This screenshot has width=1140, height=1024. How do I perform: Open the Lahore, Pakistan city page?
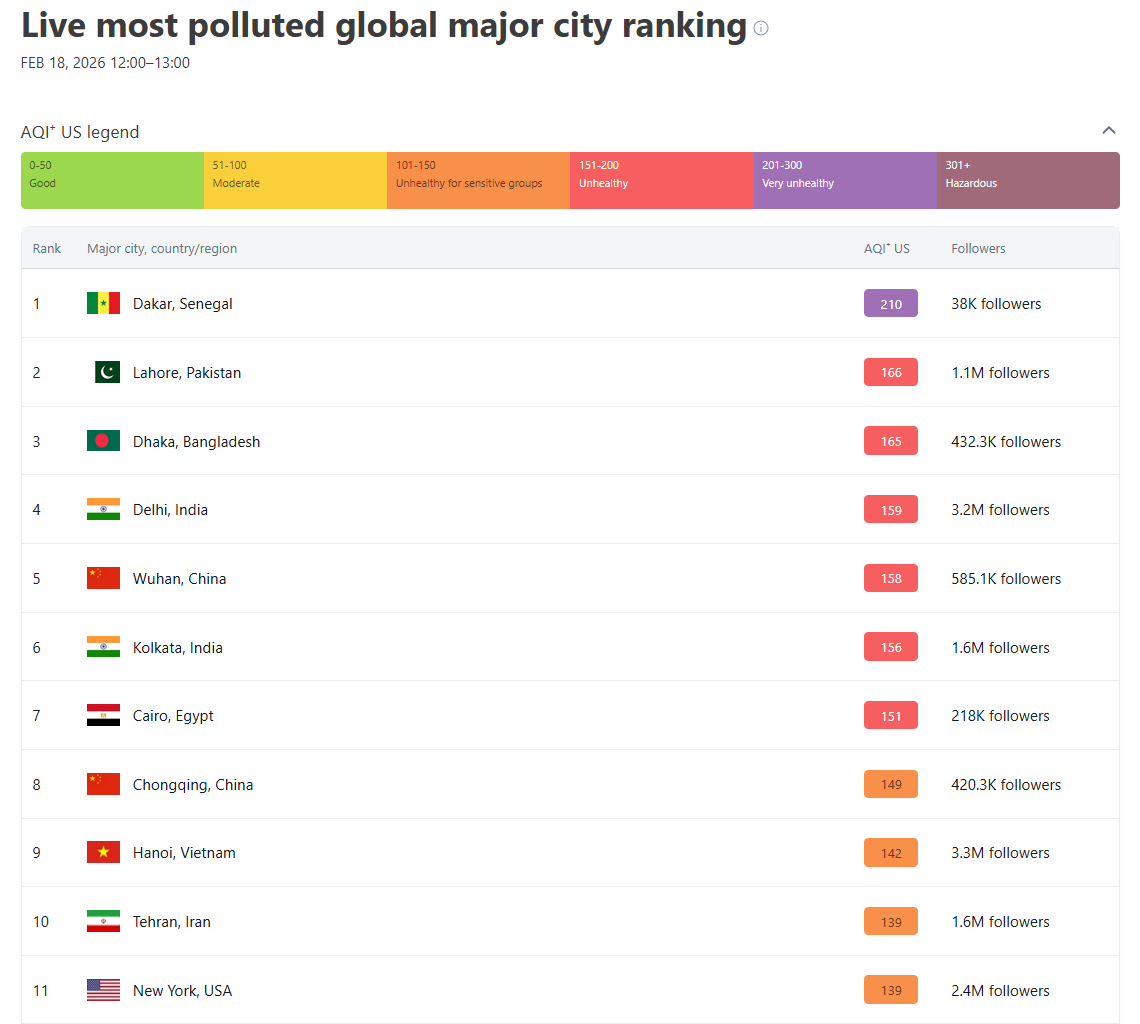point(187,372)
